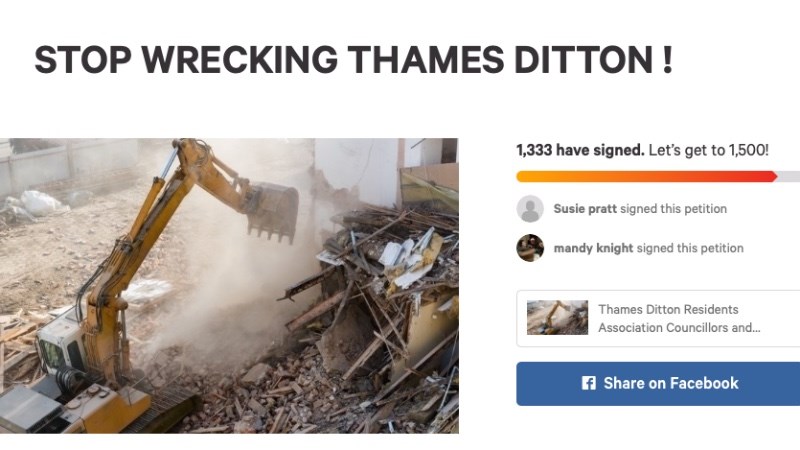Viewport: 800px width, 450px height.
Task: Click the Facebook logo icon
Action: [589, 383]
